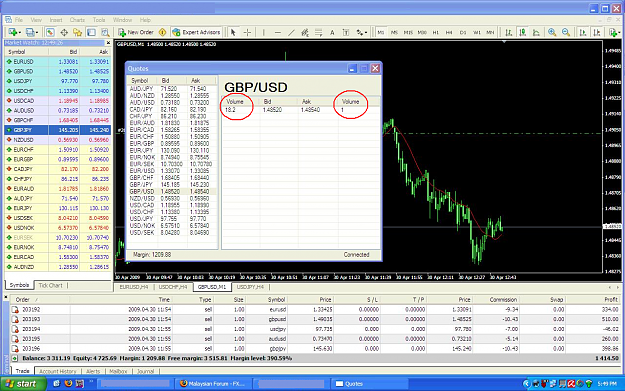
Task: Select the trendline tool
Action: tap(291, 32)
